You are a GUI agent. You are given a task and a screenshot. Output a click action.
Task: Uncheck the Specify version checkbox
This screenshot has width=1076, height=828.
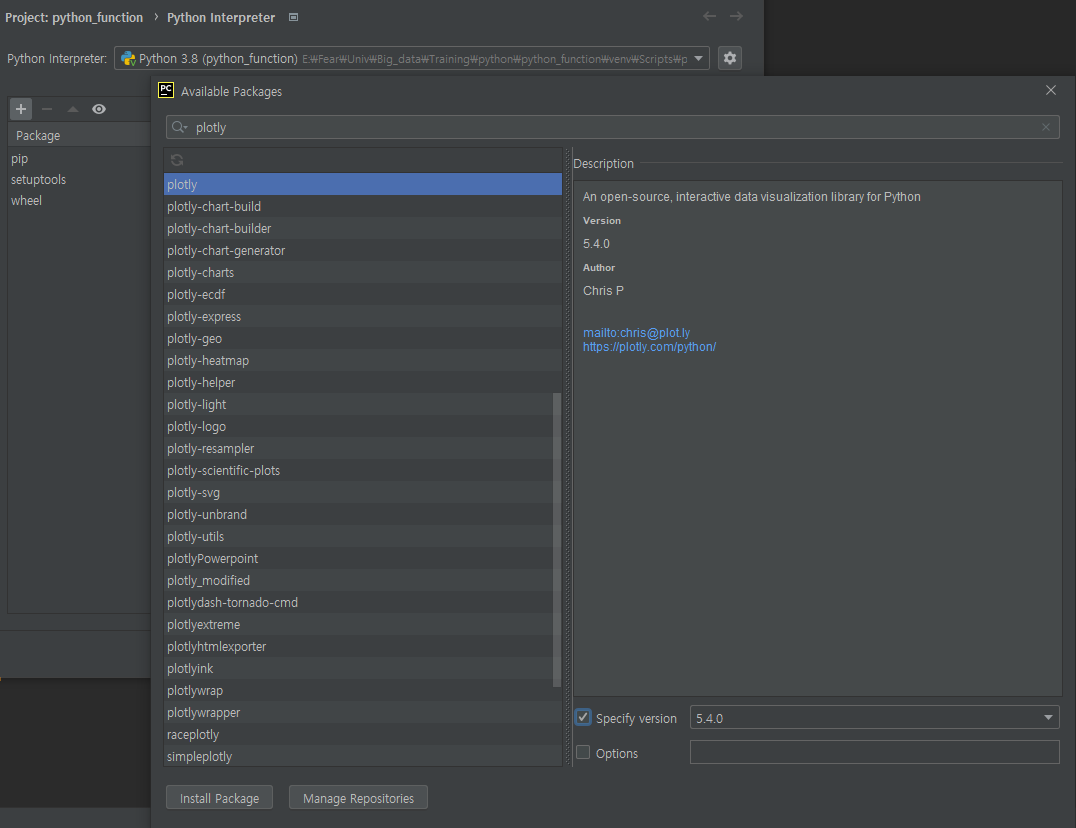[x=583, y=718]
